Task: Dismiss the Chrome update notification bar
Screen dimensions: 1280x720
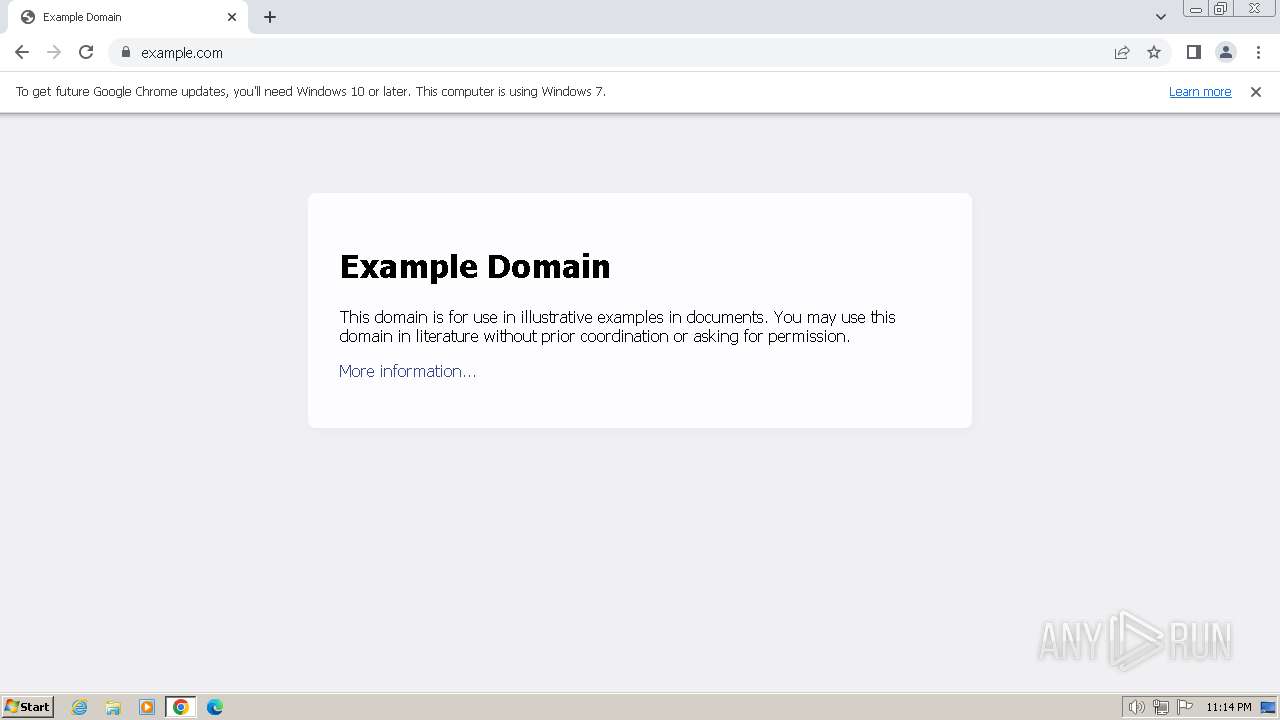Action: pyautogui.click(x=1256, y=91)
